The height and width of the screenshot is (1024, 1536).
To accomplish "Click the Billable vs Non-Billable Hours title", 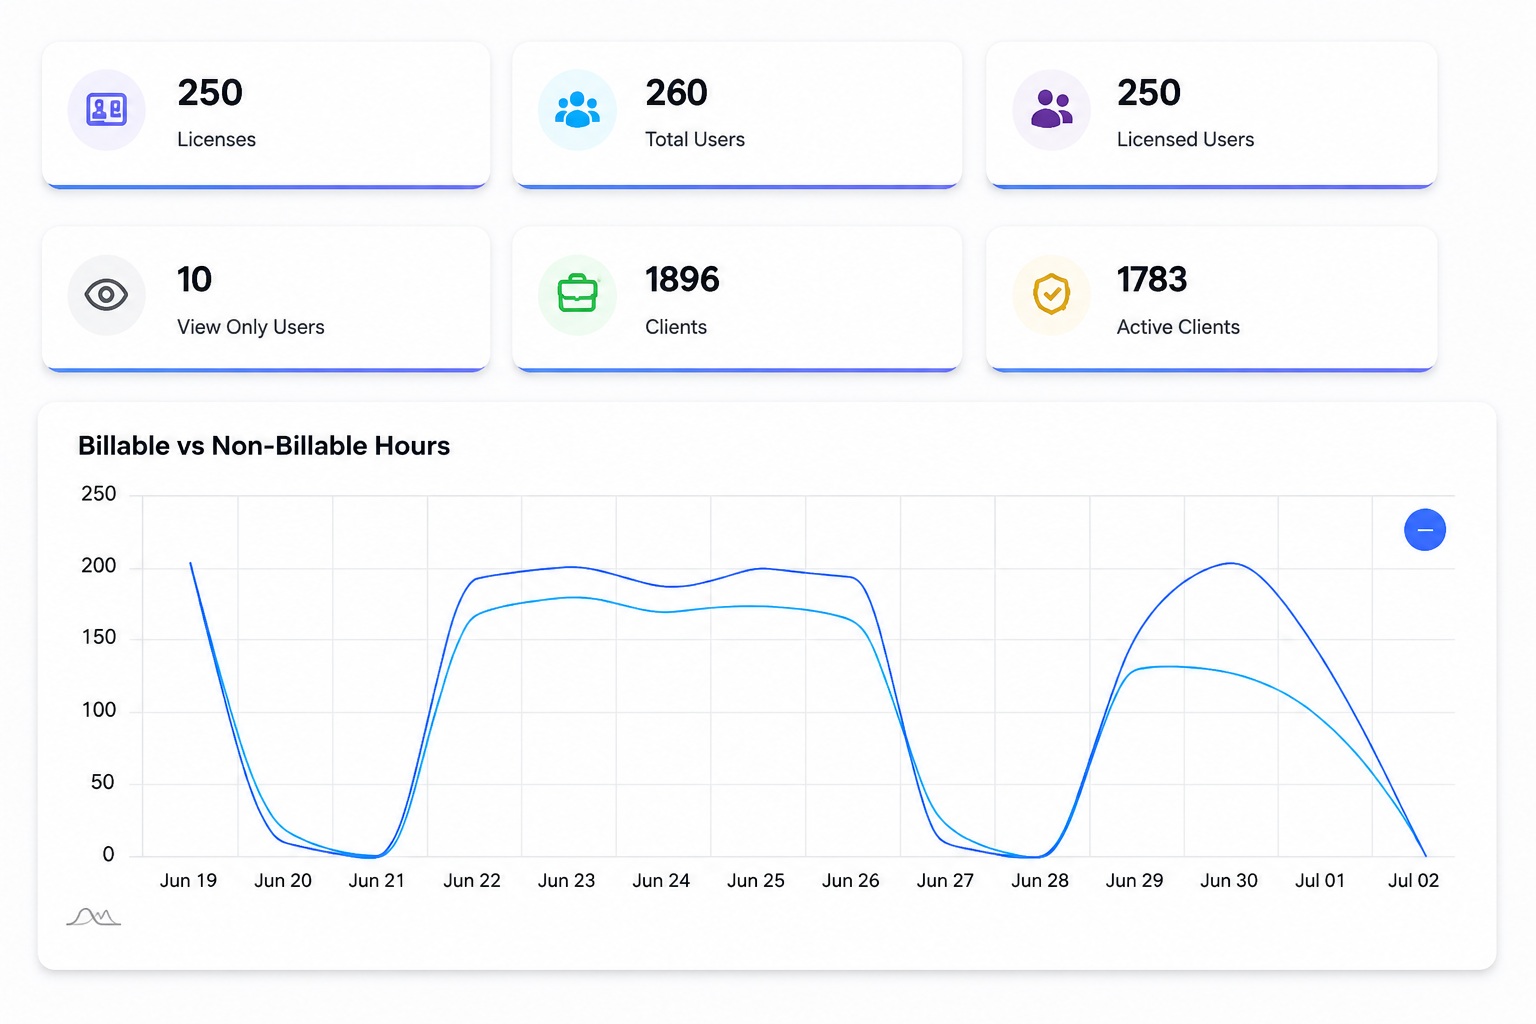I will point(264,446).
